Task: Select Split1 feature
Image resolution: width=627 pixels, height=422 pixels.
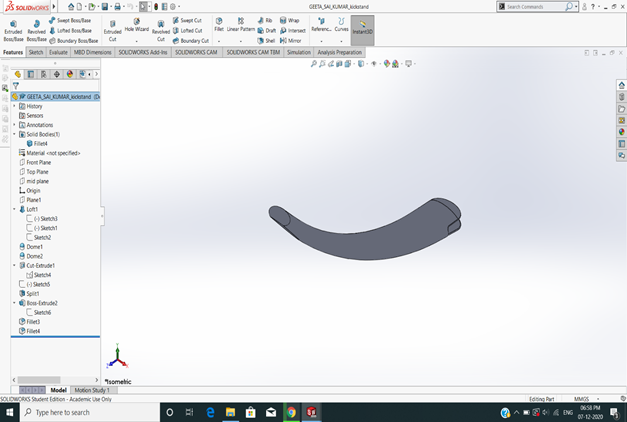Action: click(x=29, y=294)
